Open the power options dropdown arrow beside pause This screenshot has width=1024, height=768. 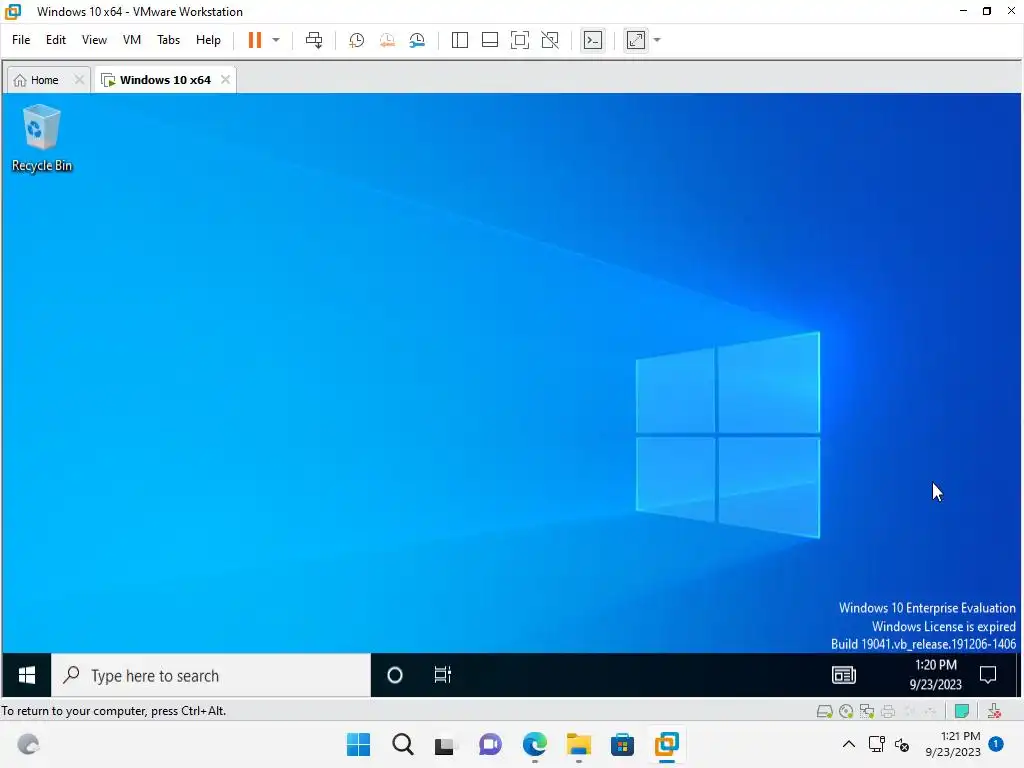click(x=276, y=40)
